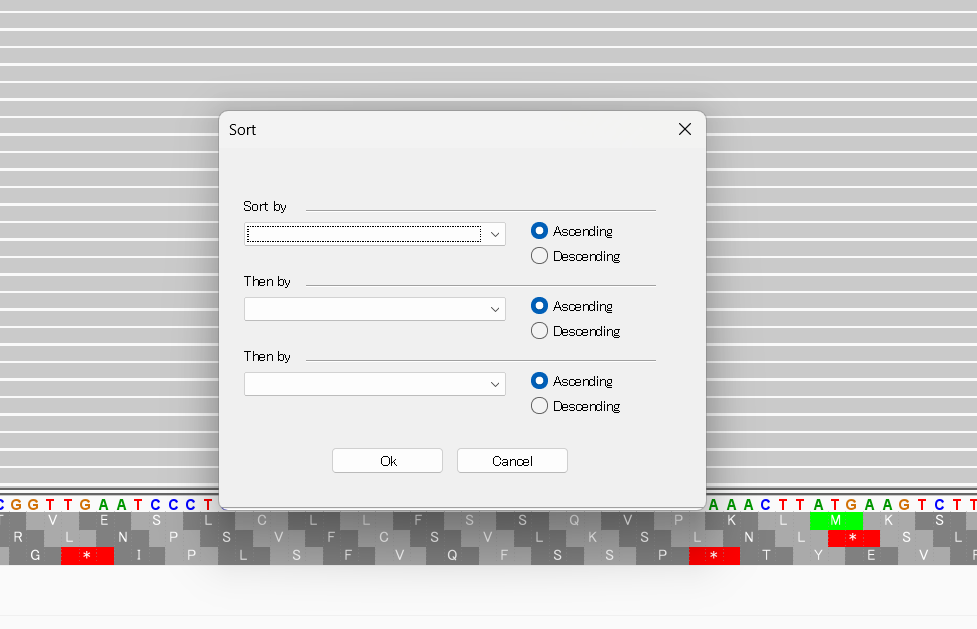Cancel the Sort dialog
Screen dimensions: 977x629
(512, 460)
